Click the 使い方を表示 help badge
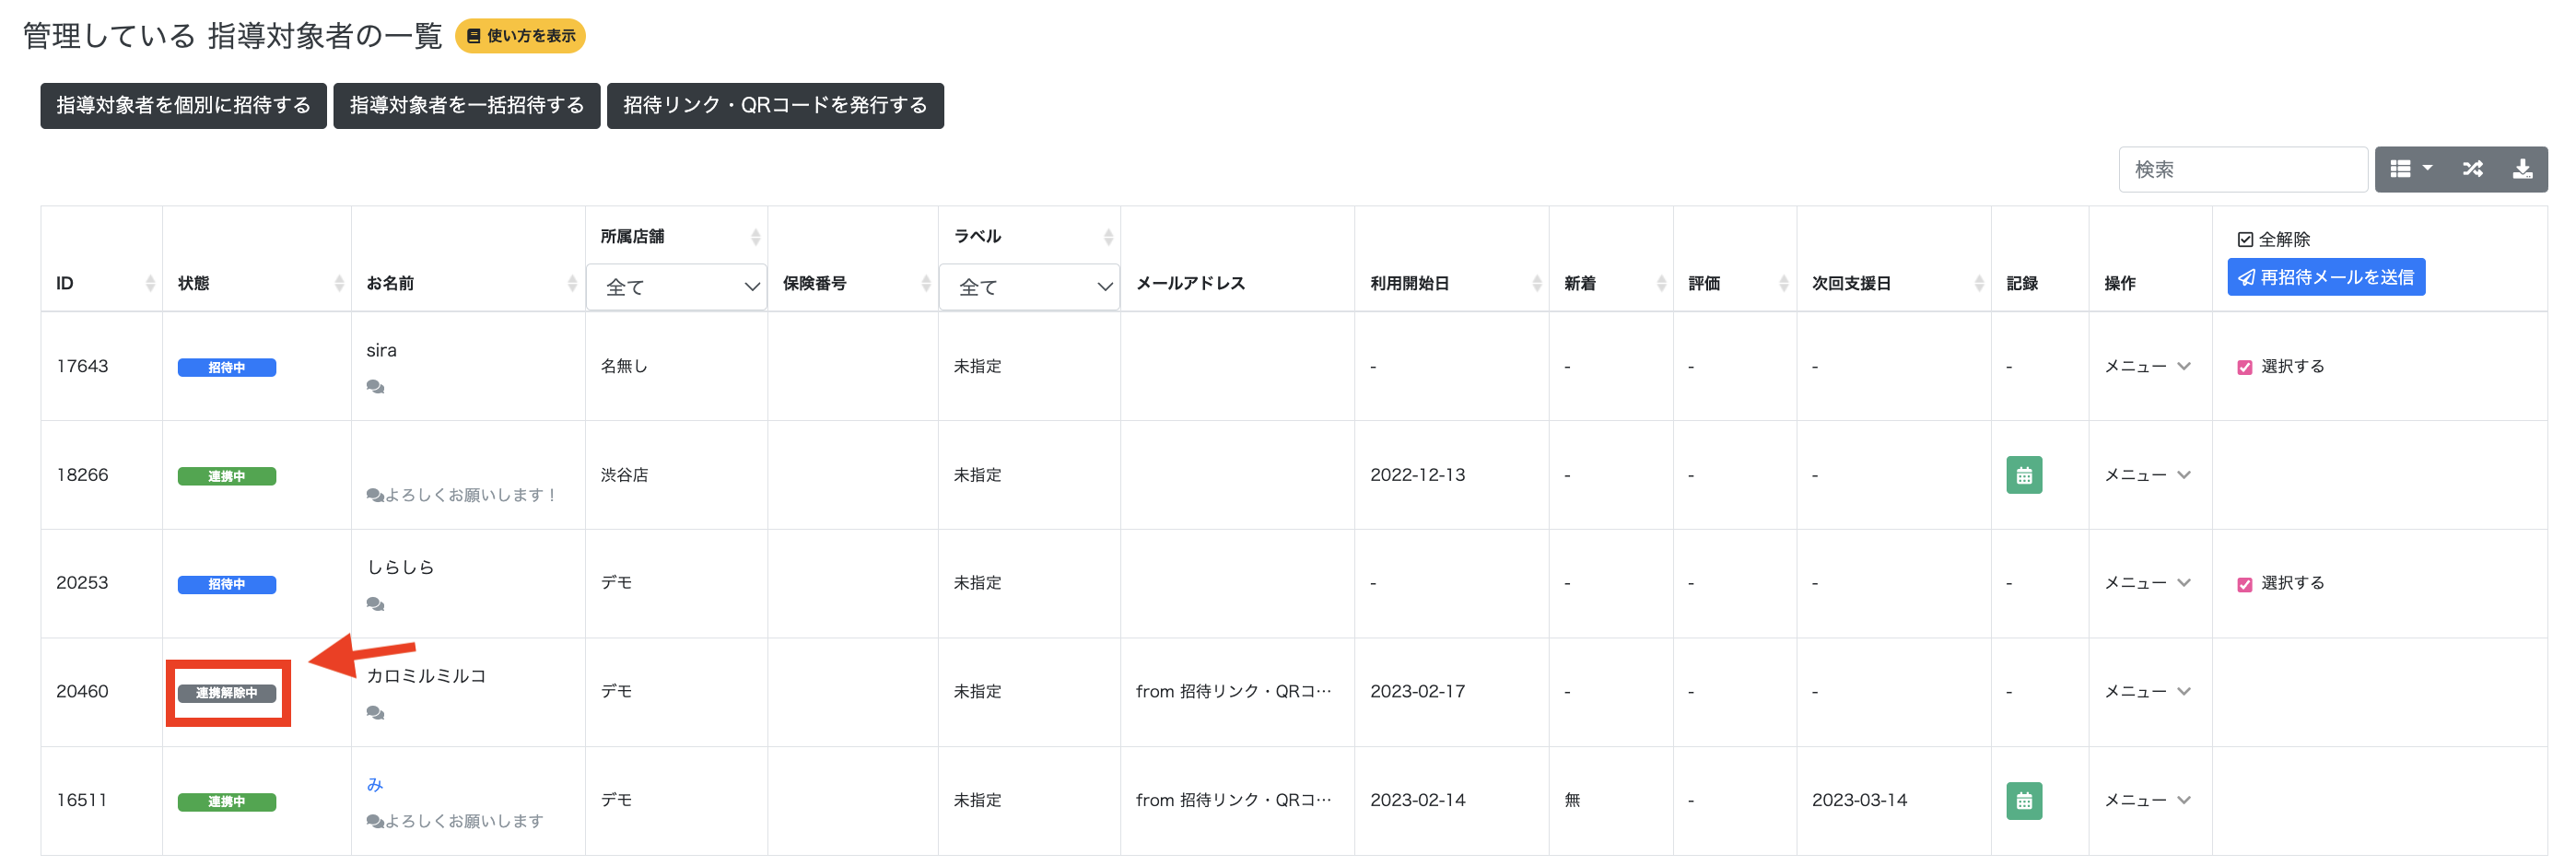The height and width of the screenshot is (866, 2576). point(520,36)
